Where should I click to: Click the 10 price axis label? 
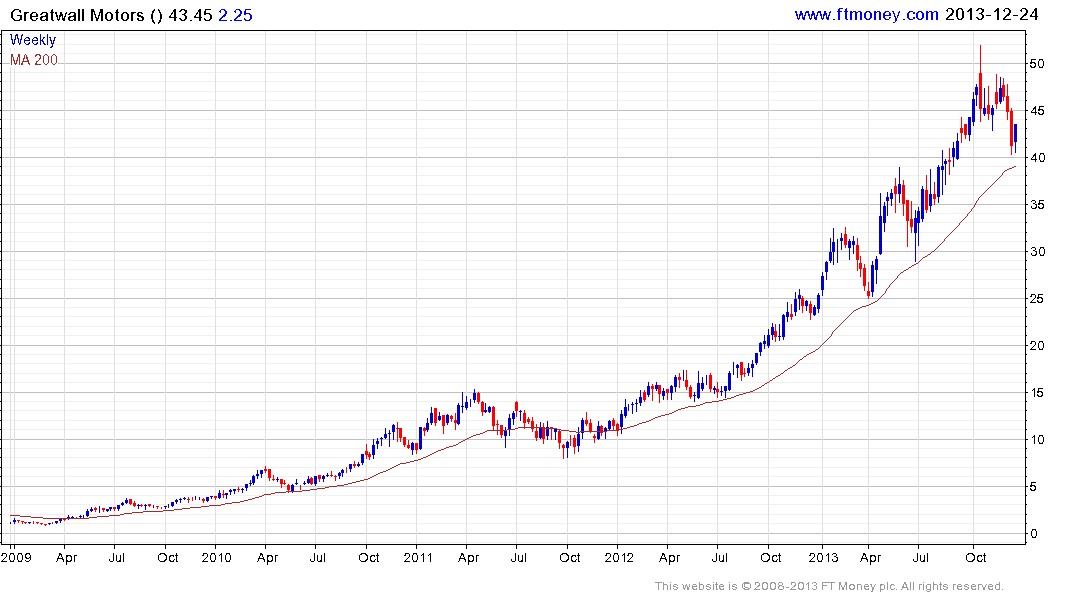[x=1037, y=440]
